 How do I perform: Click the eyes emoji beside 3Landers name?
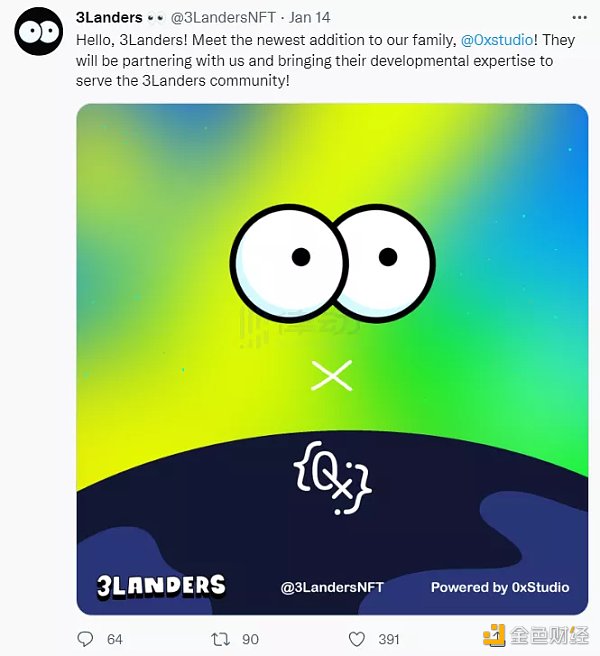(156, 18)
